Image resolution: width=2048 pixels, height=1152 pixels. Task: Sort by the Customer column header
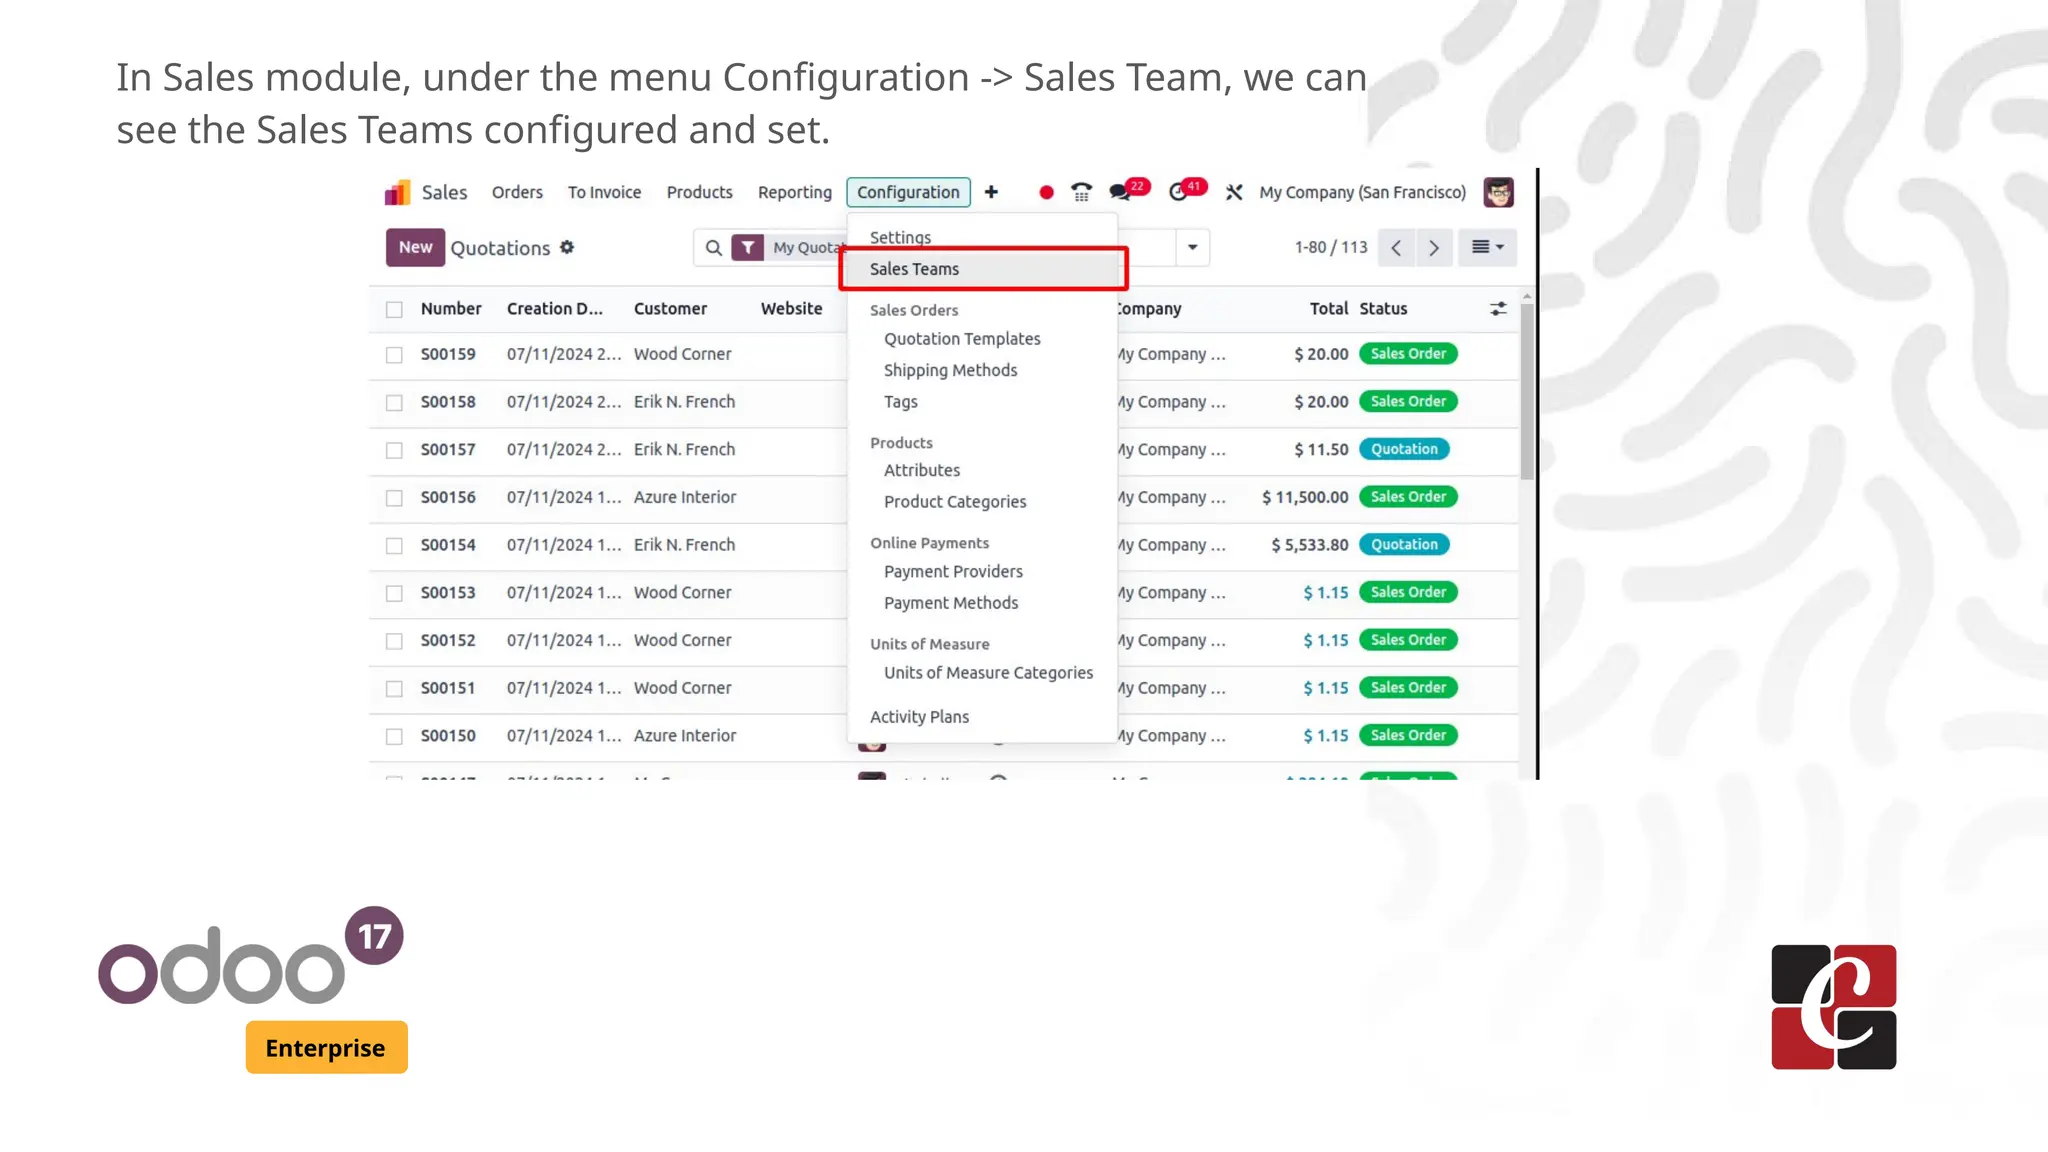point(670,309)
